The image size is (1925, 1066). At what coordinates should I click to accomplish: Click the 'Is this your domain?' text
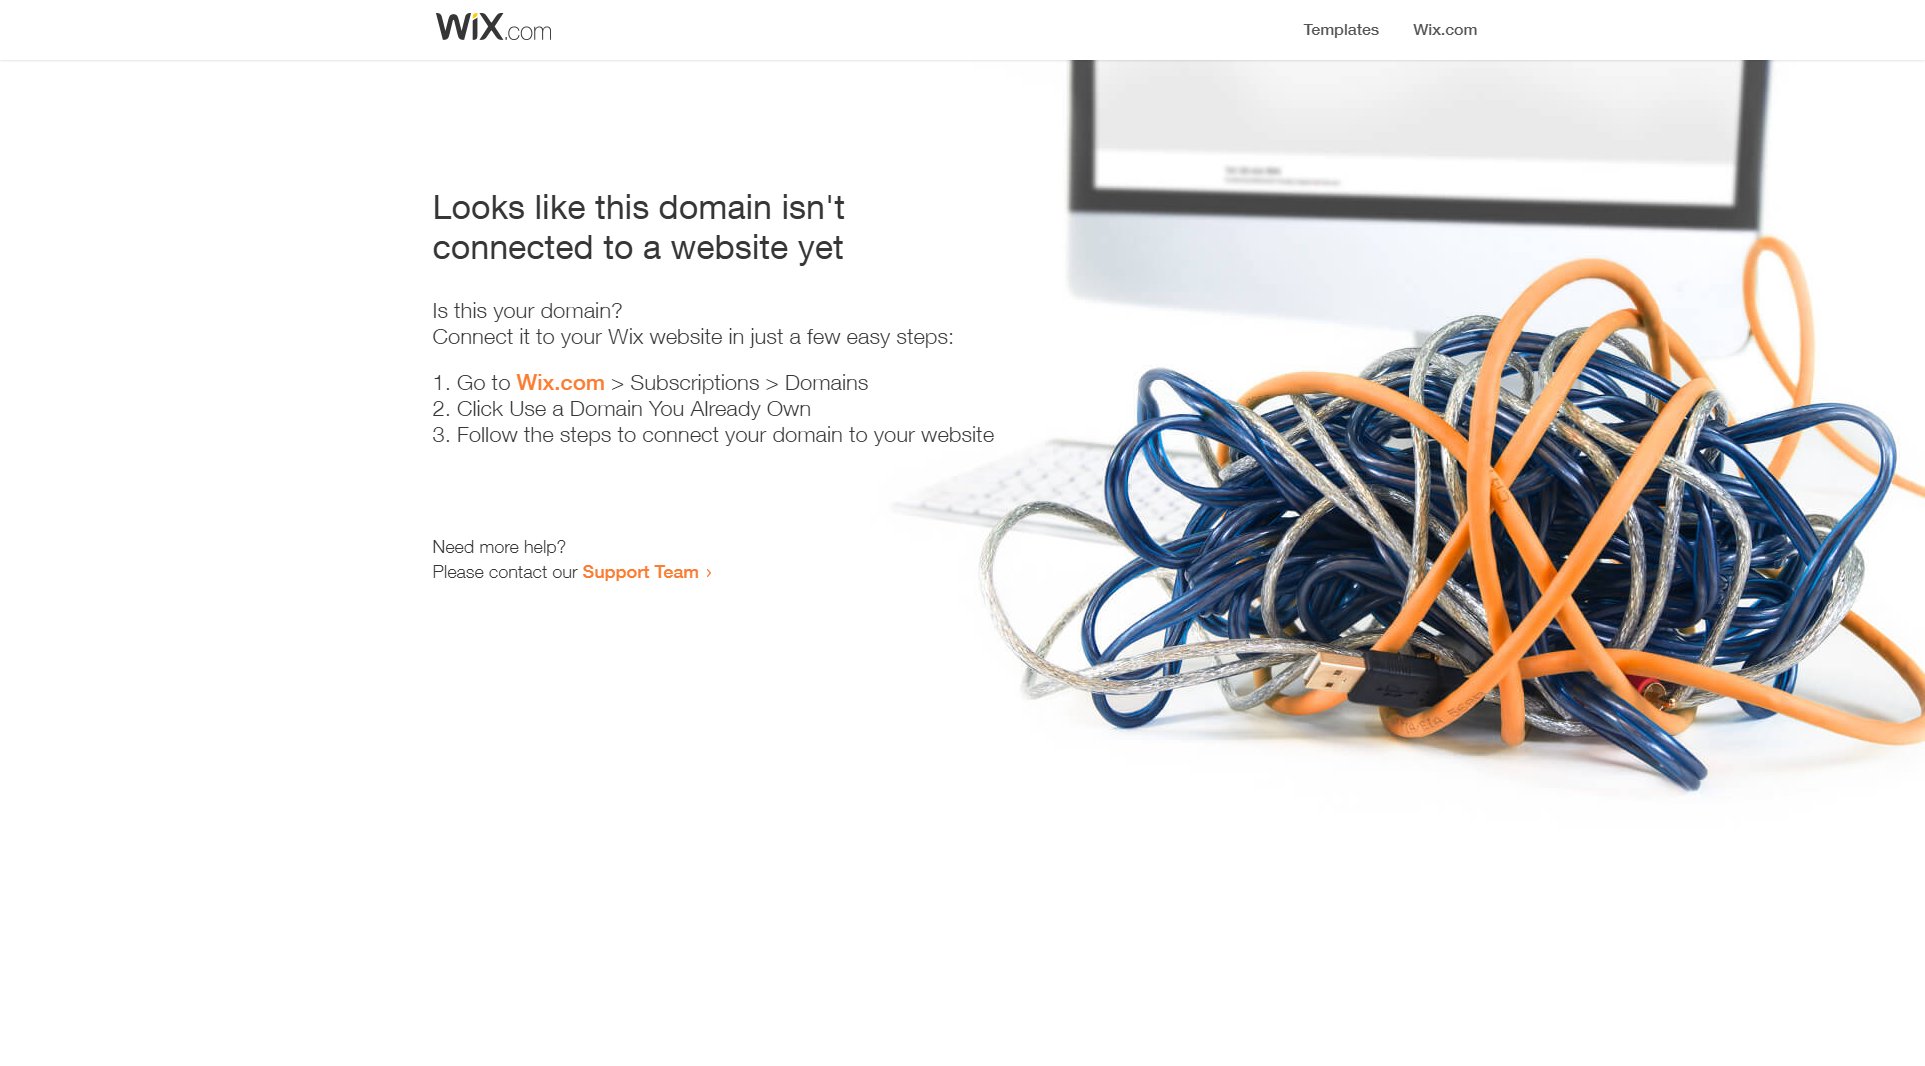(x=527, y=311)
